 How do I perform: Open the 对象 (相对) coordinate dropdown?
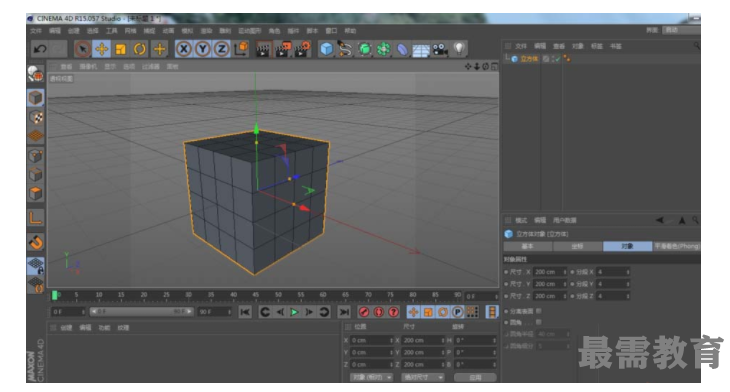pos(372,377)
